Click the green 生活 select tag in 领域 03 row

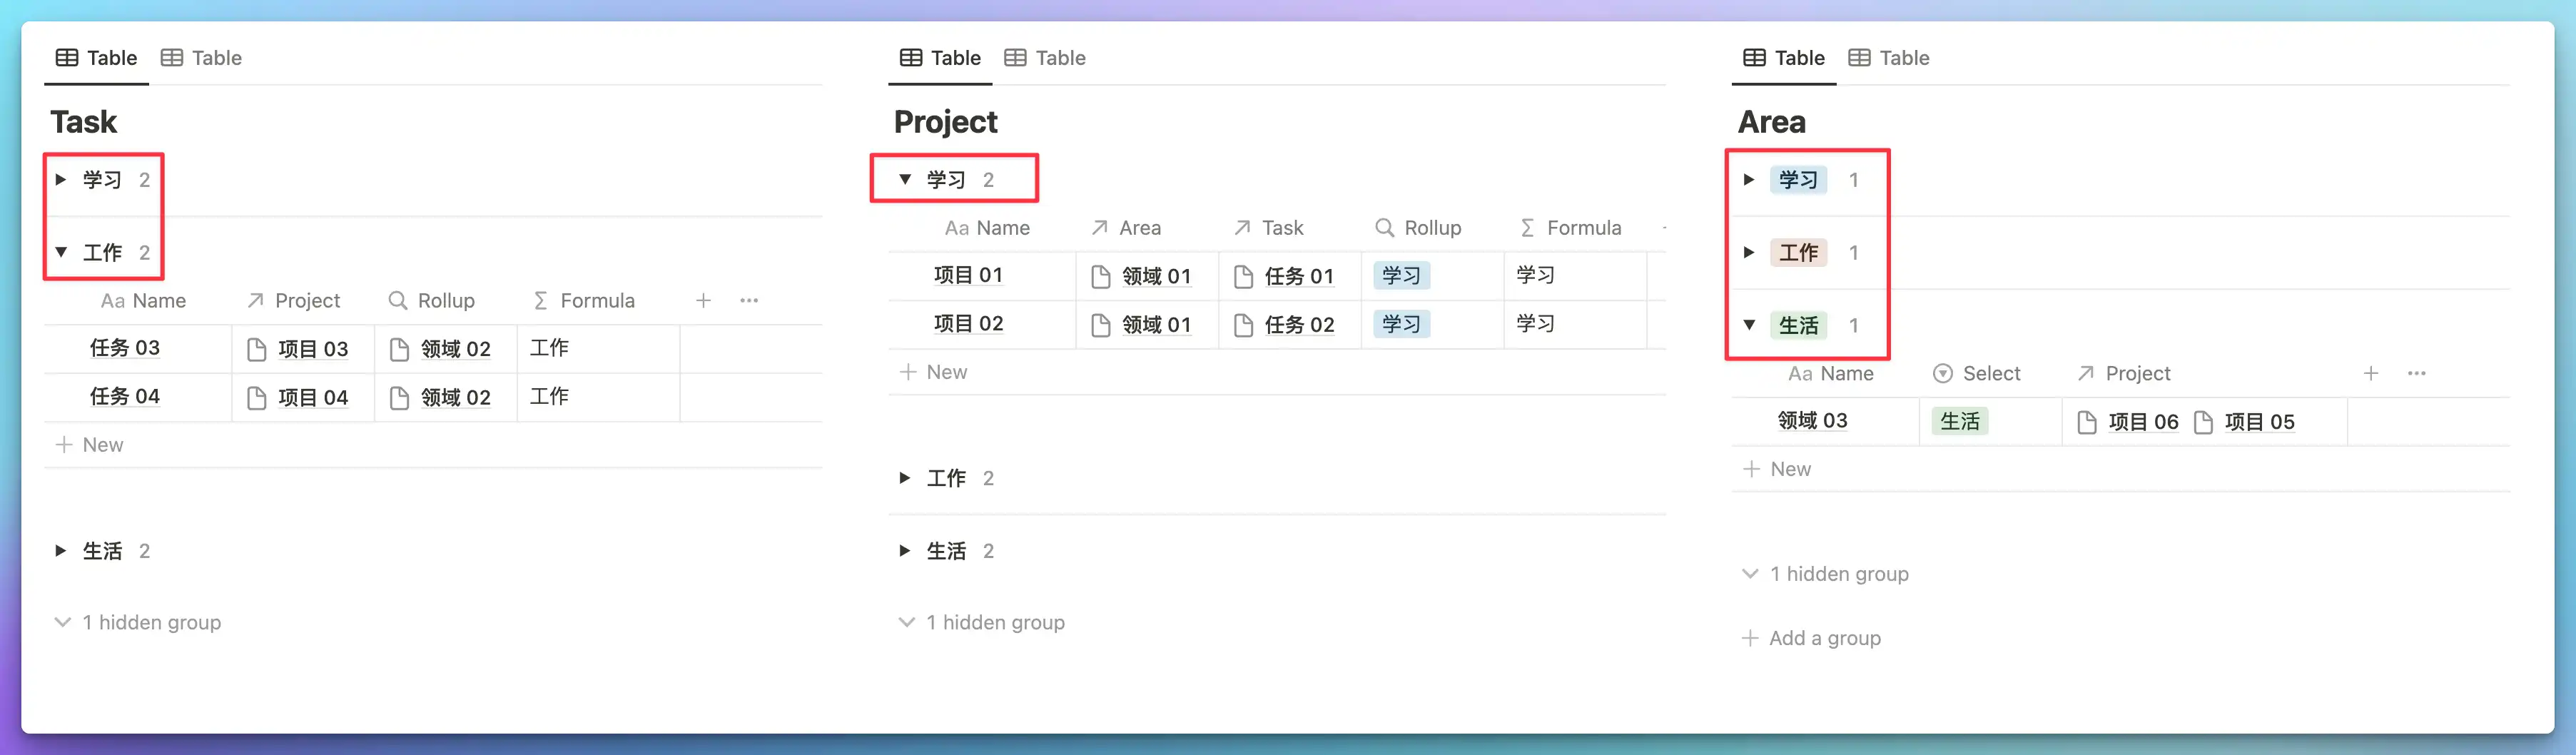(1959, 422)
